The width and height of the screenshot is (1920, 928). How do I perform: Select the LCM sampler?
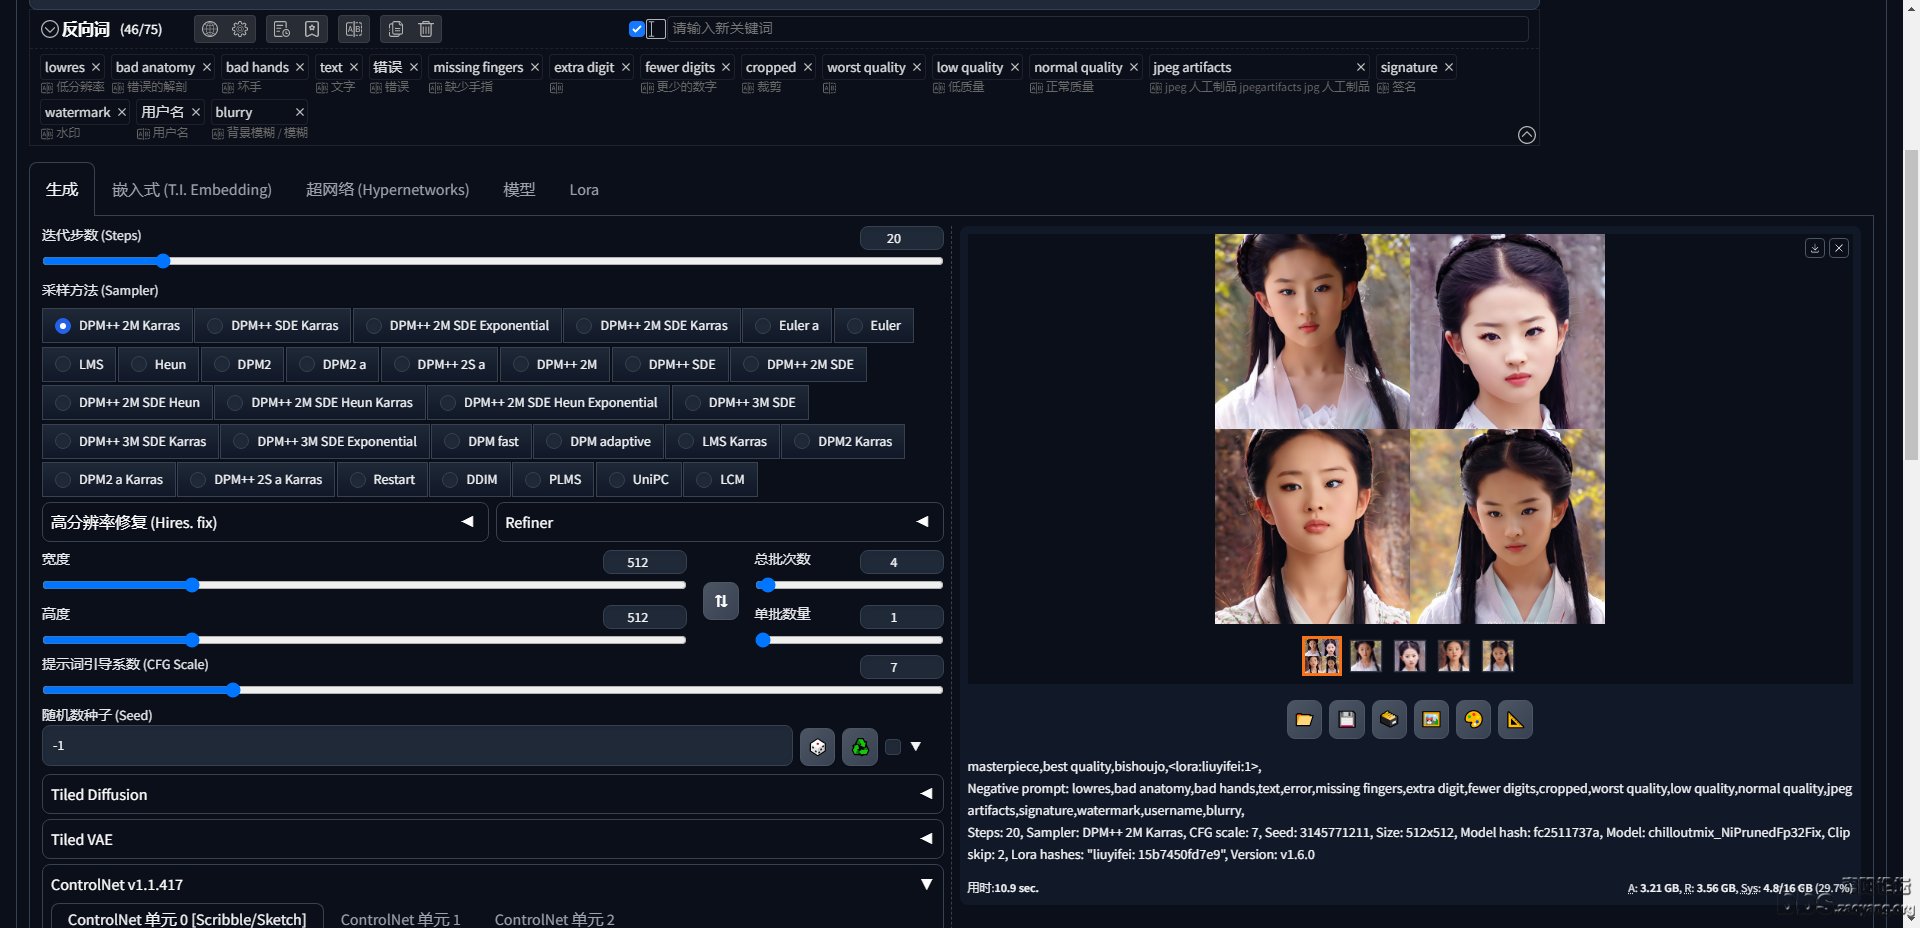pos(720,479)
